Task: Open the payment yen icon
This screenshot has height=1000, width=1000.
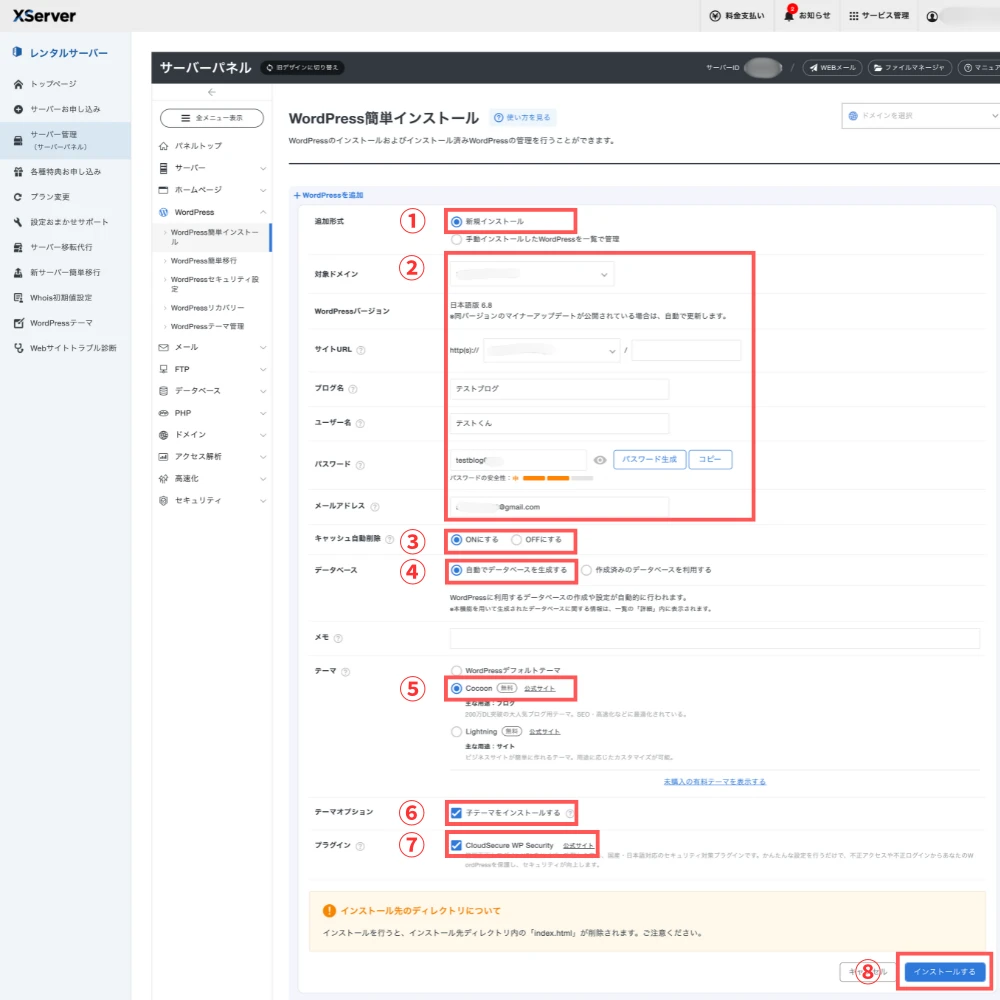Action: [715, 16]
